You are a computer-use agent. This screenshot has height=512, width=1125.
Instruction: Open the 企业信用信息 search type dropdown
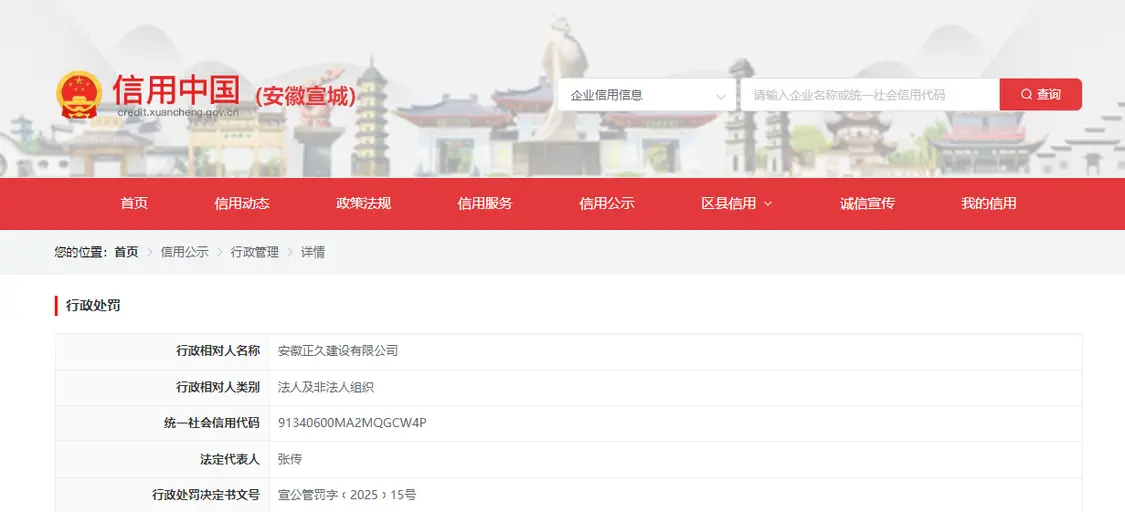coord(647,95)
